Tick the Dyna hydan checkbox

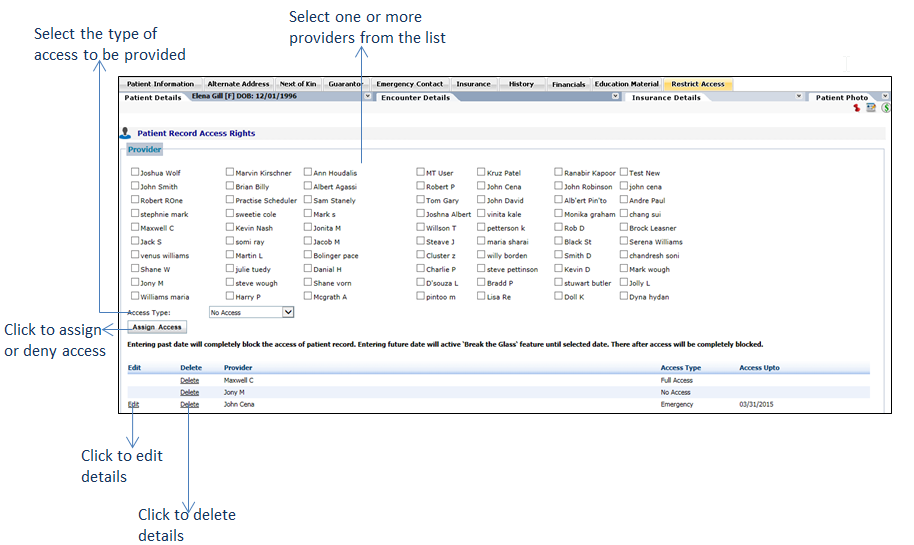[x=624, y=296]
